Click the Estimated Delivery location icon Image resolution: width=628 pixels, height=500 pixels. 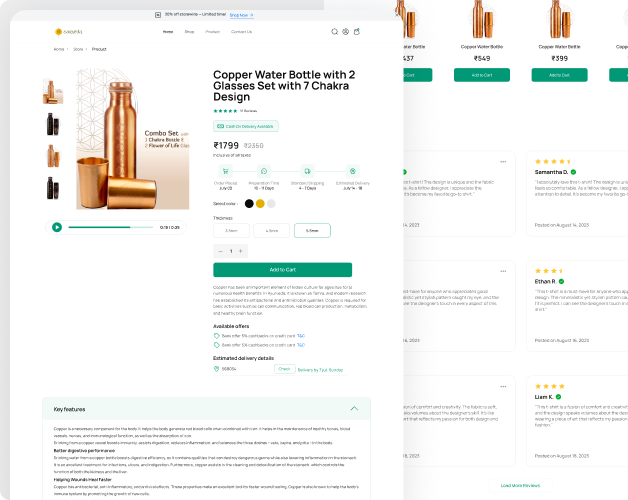(352, 171)
